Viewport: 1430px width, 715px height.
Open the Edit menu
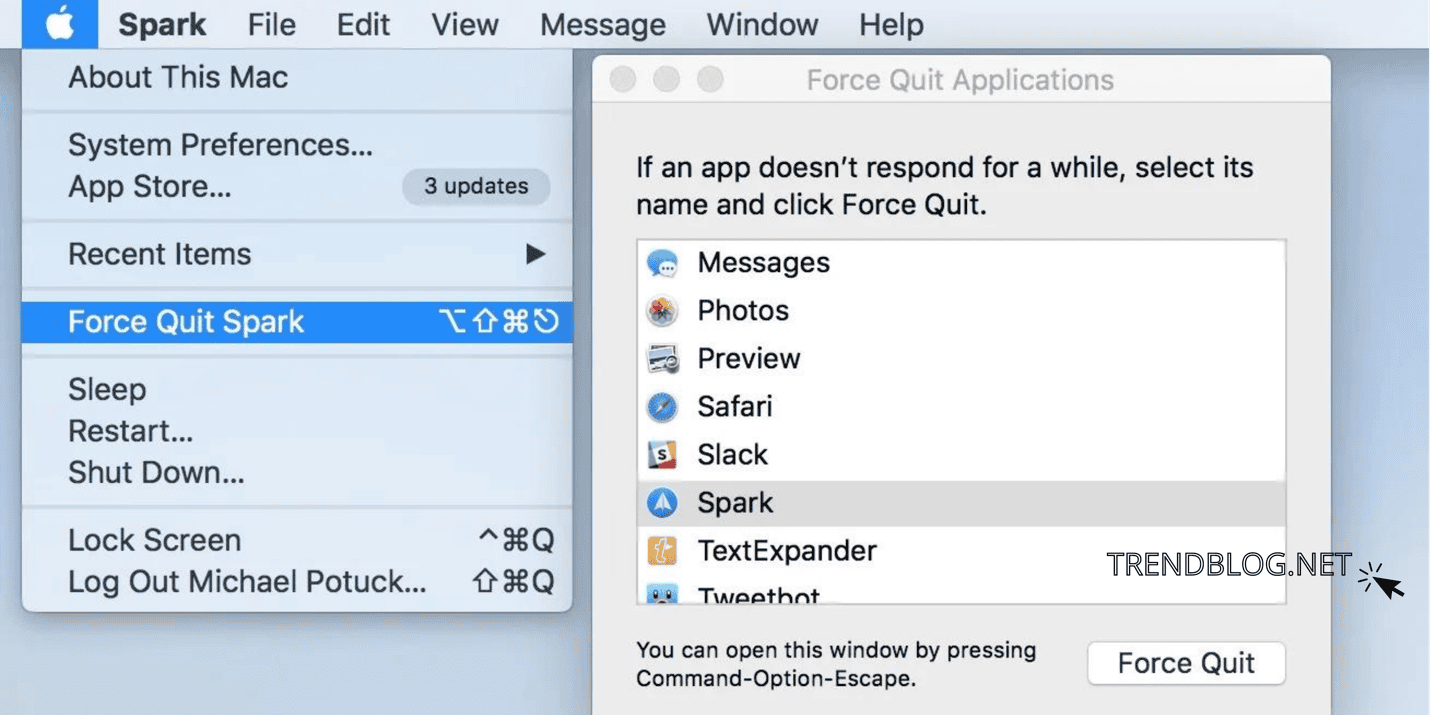click(364, 24)
